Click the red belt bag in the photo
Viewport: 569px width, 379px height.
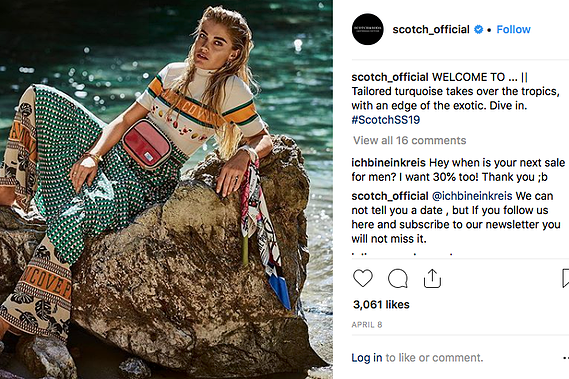(147, 144)
